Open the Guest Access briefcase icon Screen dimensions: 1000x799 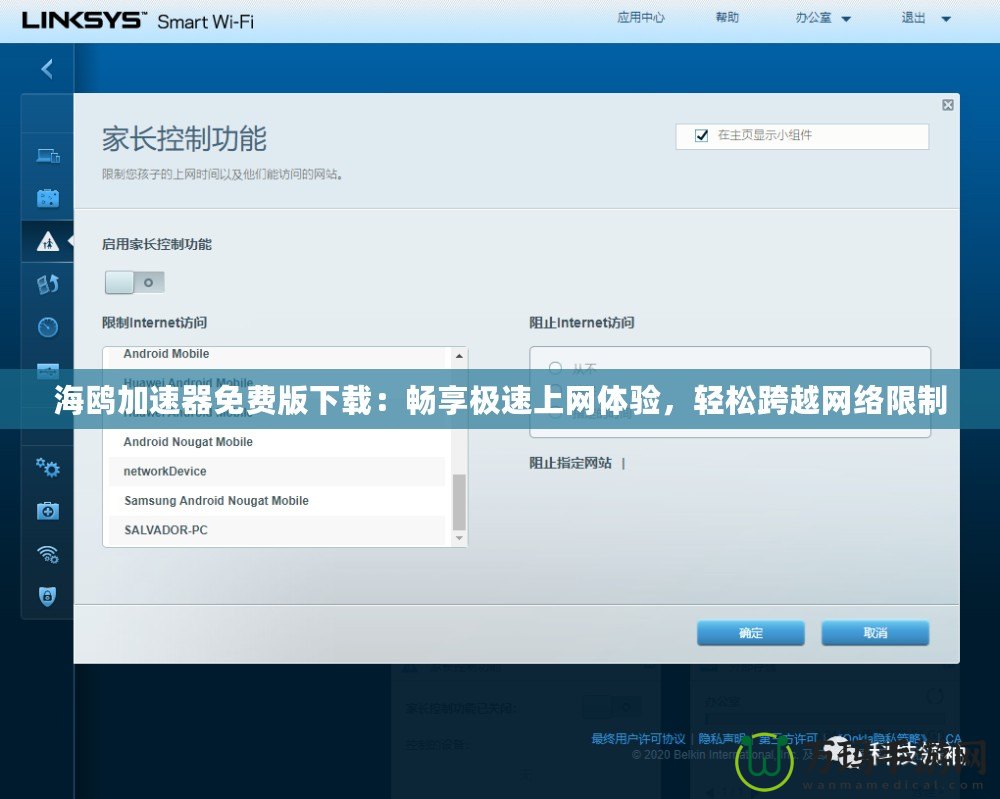pyautogui.click(x=48, y=198)
